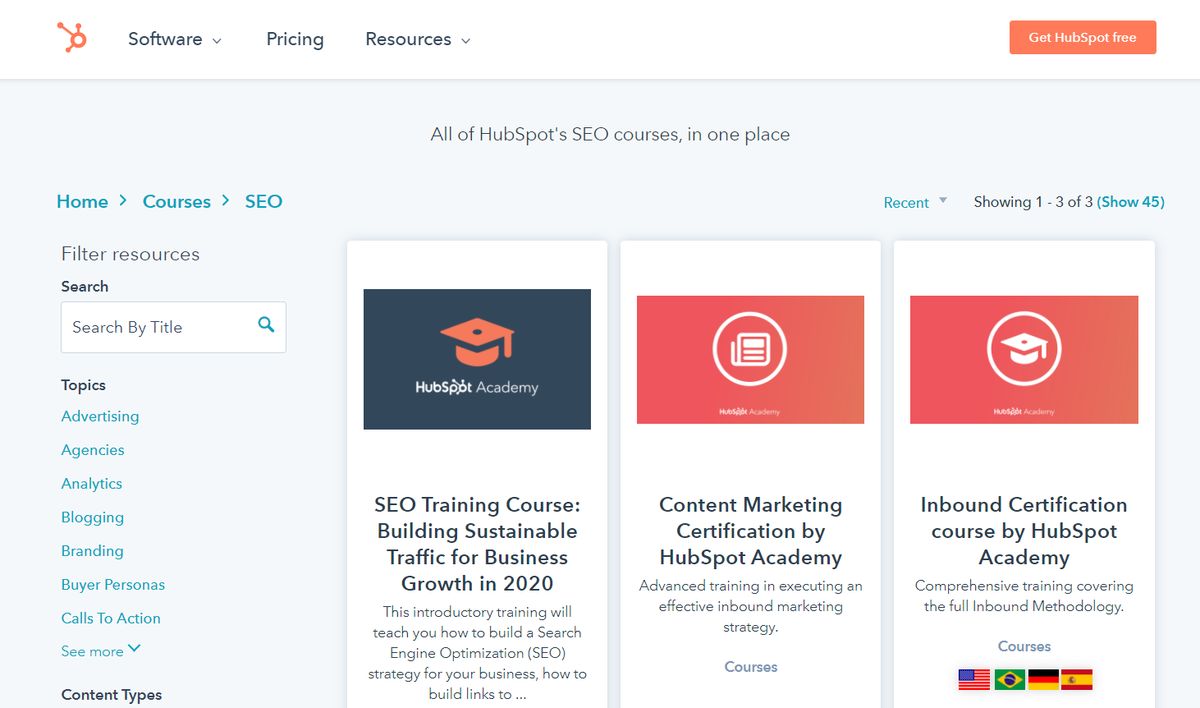Open Content Marketing Certification title
Image resolution: width=1200 pixels, height=708 pixels.
(751, 531)
